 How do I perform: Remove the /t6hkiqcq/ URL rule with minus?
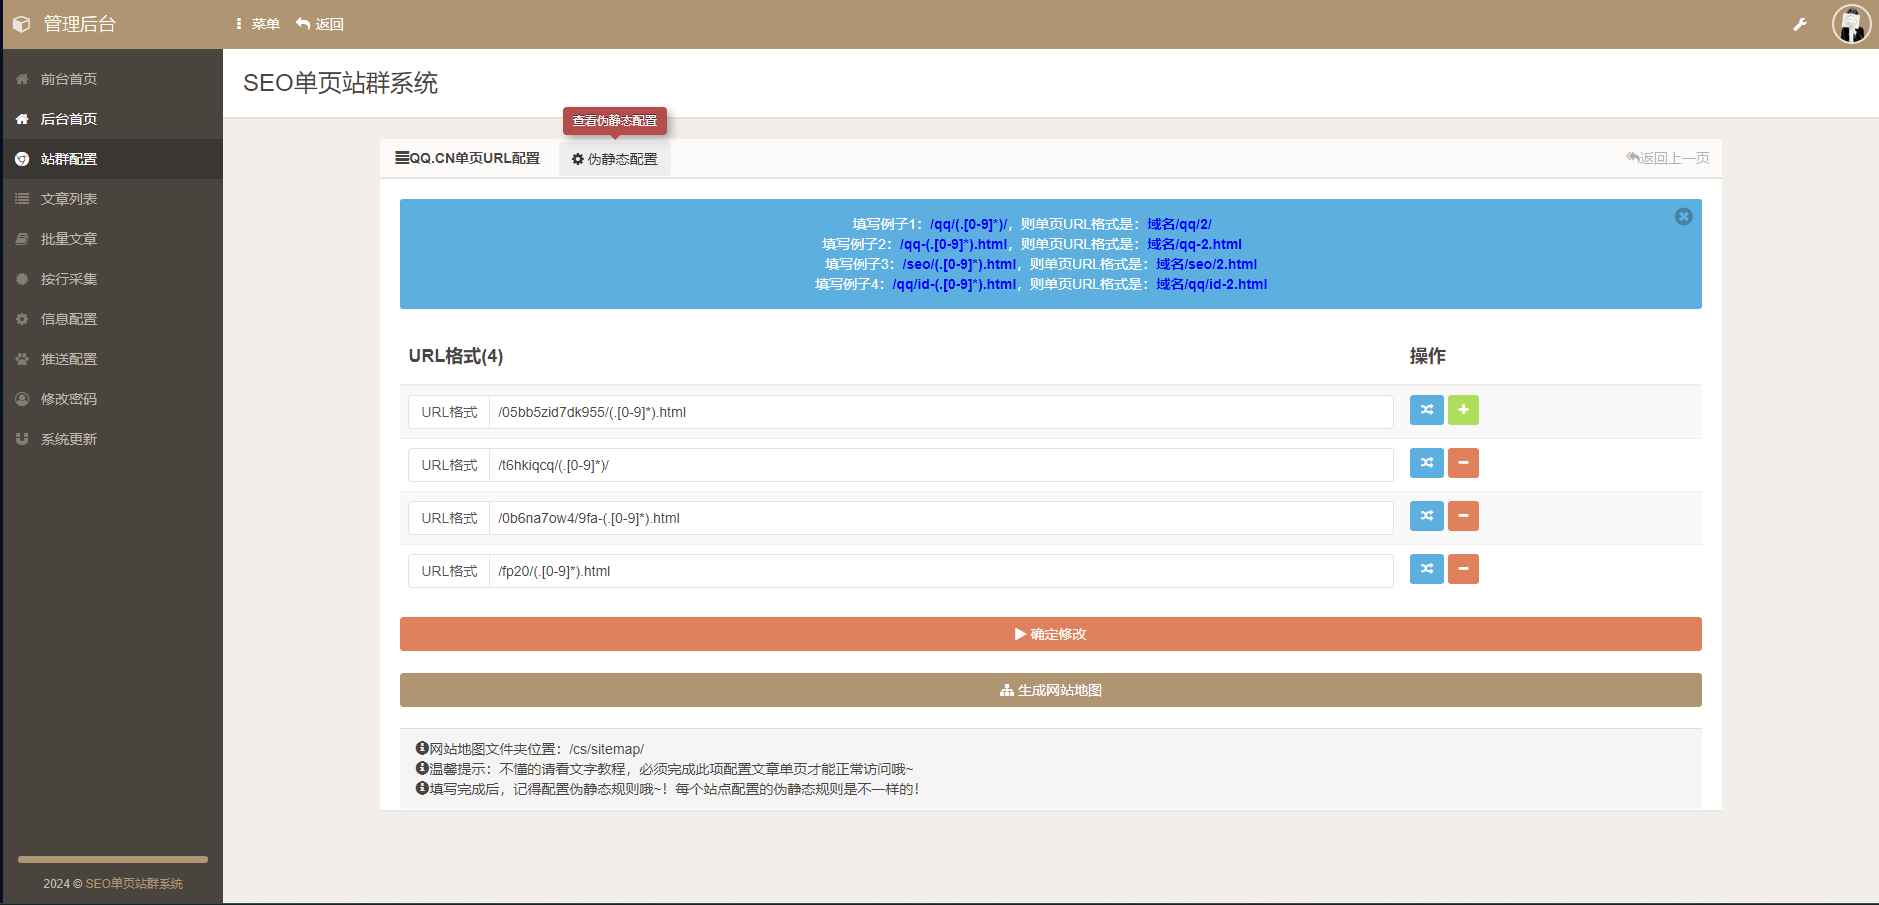click(1462, 462)
